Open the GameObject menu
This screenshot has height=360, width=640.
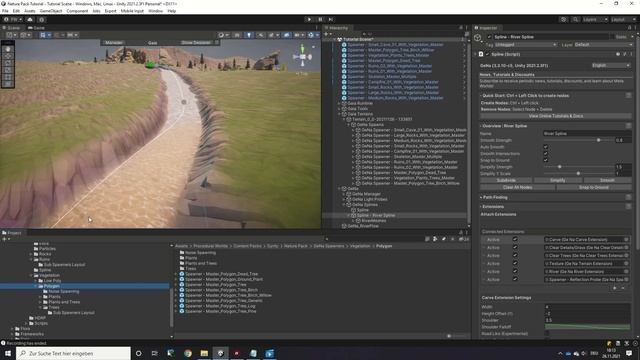(51, 11)
